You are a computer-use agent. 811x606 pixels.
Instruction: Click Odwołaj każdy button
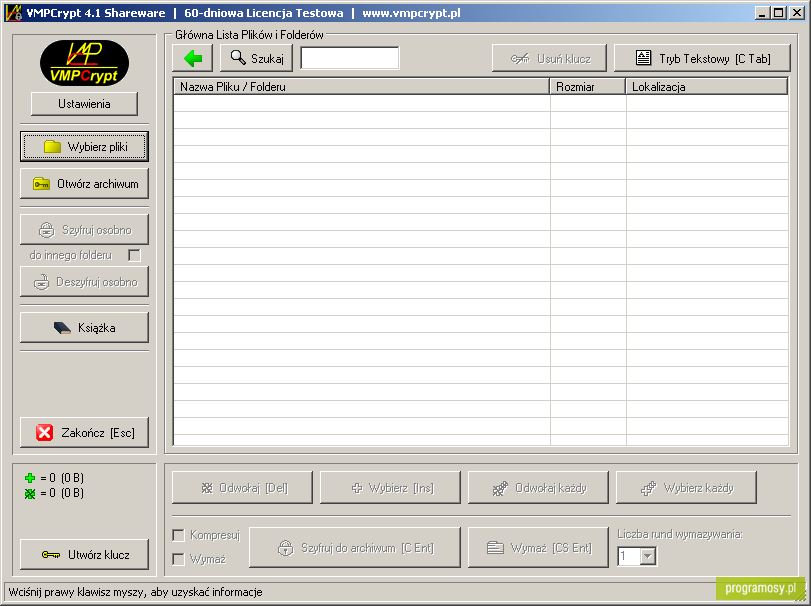click(538, 488)
